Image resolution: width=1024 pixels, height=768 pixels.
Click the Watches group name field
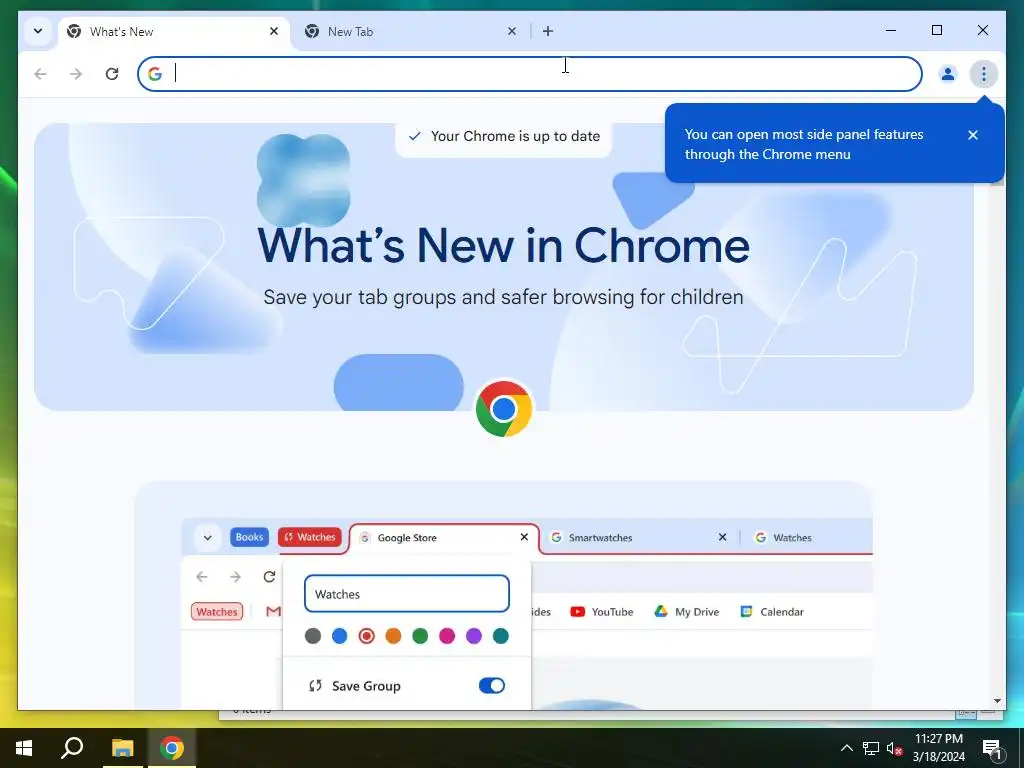point(407,594)
